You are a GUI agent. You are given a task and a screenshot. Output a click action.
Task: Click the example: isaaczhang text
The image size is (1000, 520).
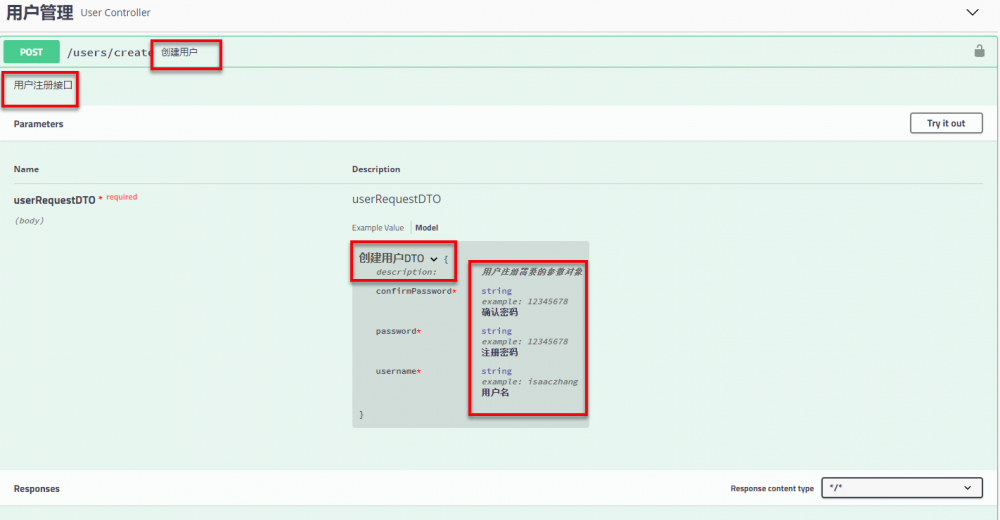[529, 382]
